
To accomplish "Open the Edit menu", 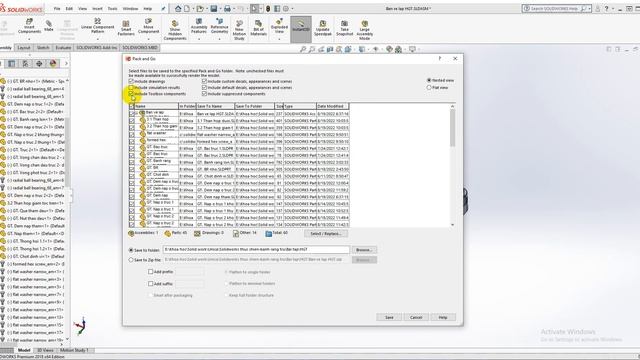I will (x=69, y=8).
